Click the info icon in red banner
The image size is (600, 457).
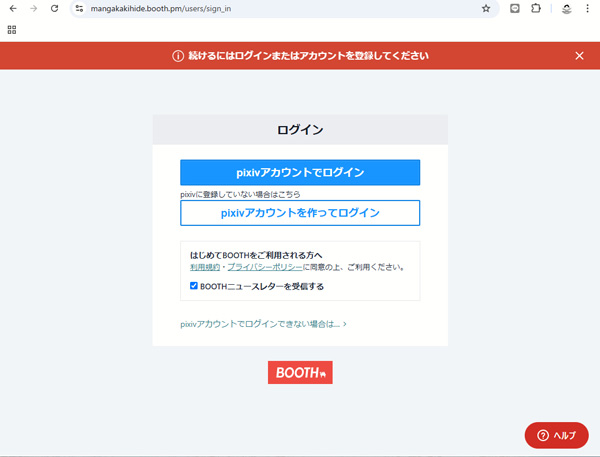coord(178,56)
